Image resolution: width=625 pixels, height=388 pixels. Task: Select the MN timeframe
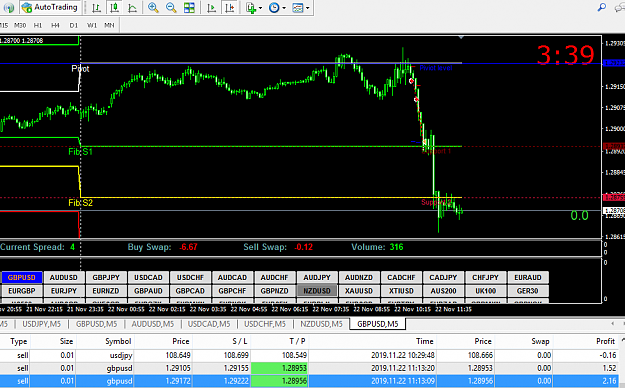click(109, 25)
